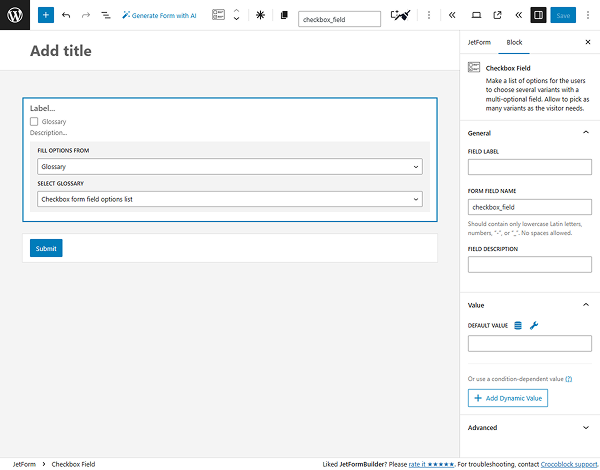Image resolution: width=600 pixels, height=470 pixels.
Task: Click the database preset icon beside Default Value
Action: point(518,325)
